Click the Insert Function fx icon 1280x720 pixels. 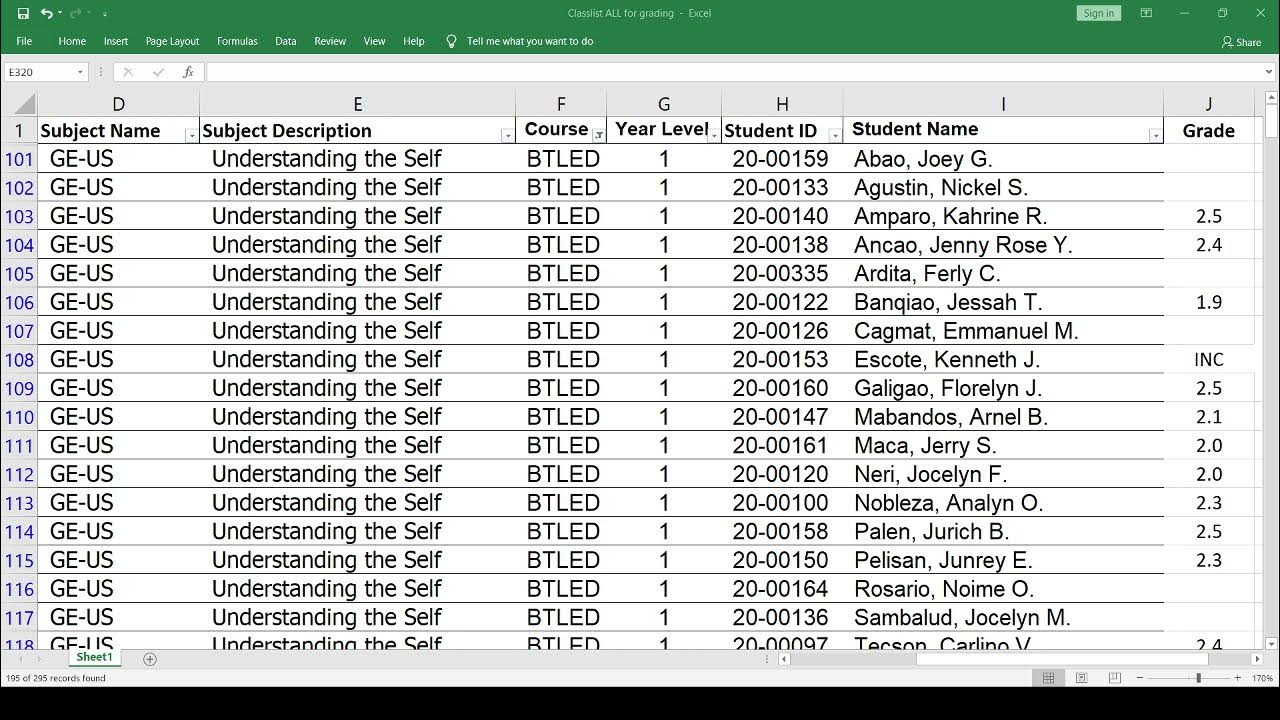pyautogui.click(x=188, y=72)
